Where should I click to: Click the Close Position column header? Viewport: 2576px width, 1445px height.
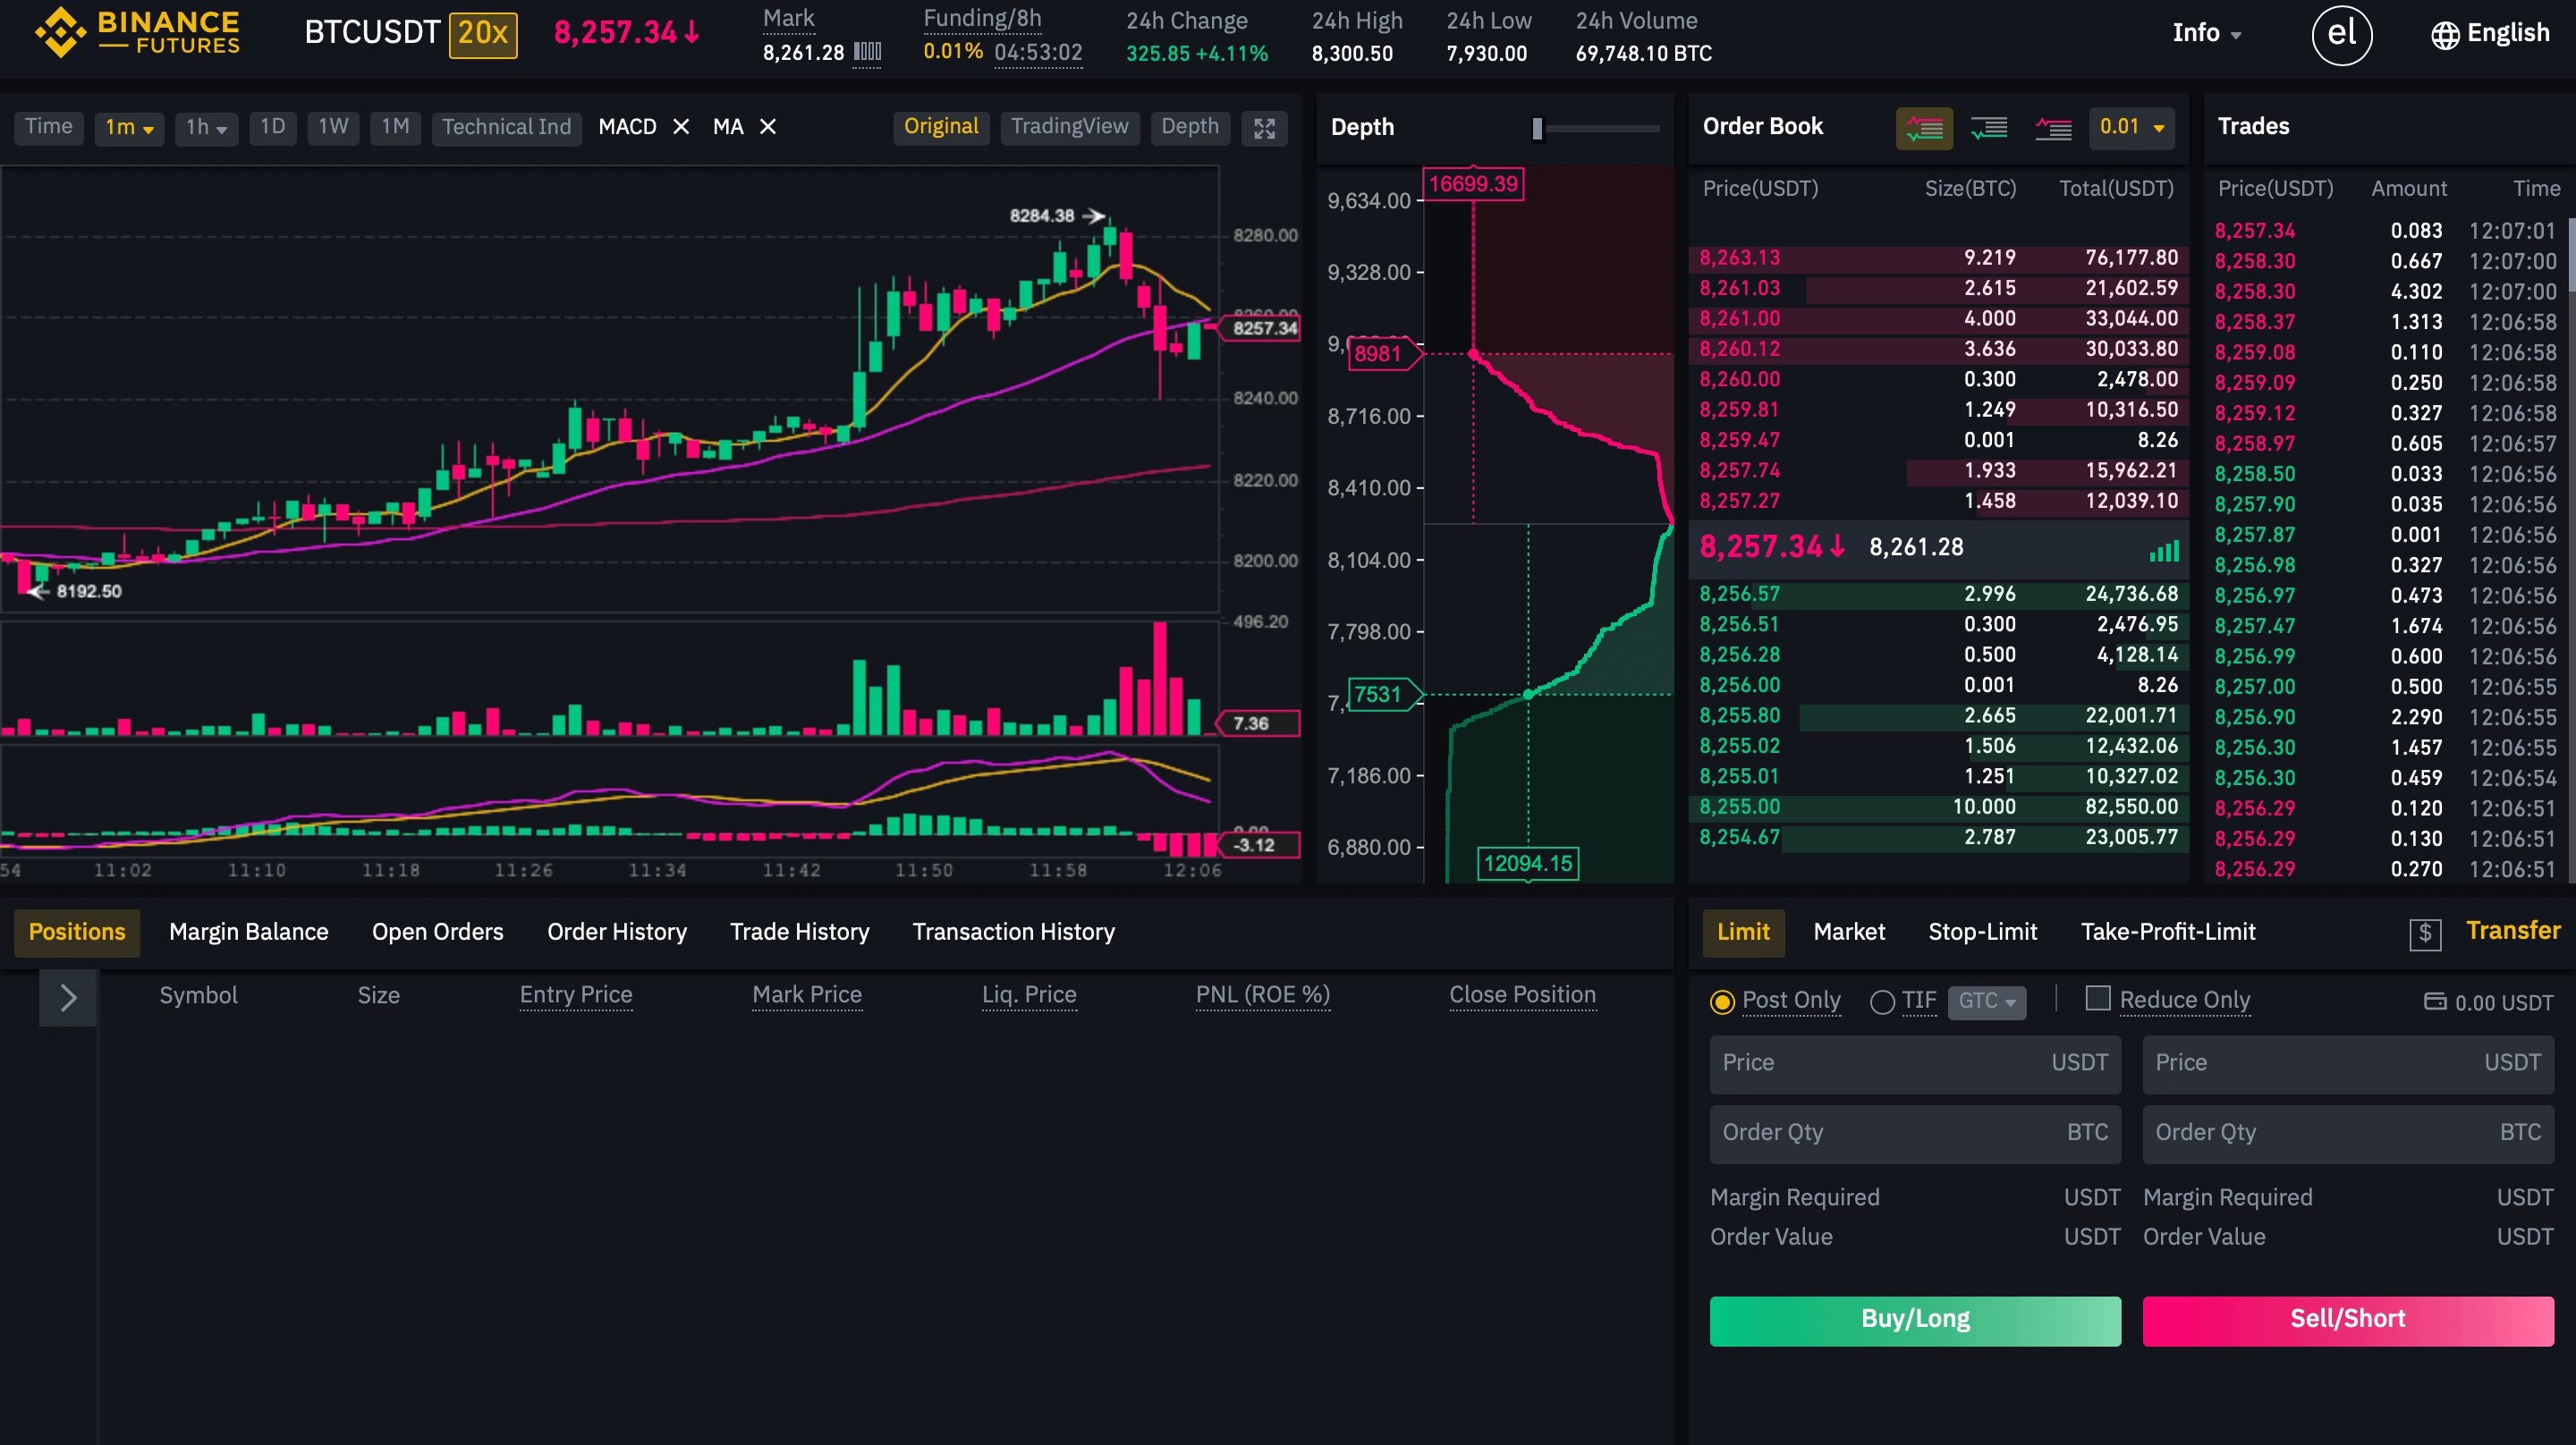[1522, 995]
